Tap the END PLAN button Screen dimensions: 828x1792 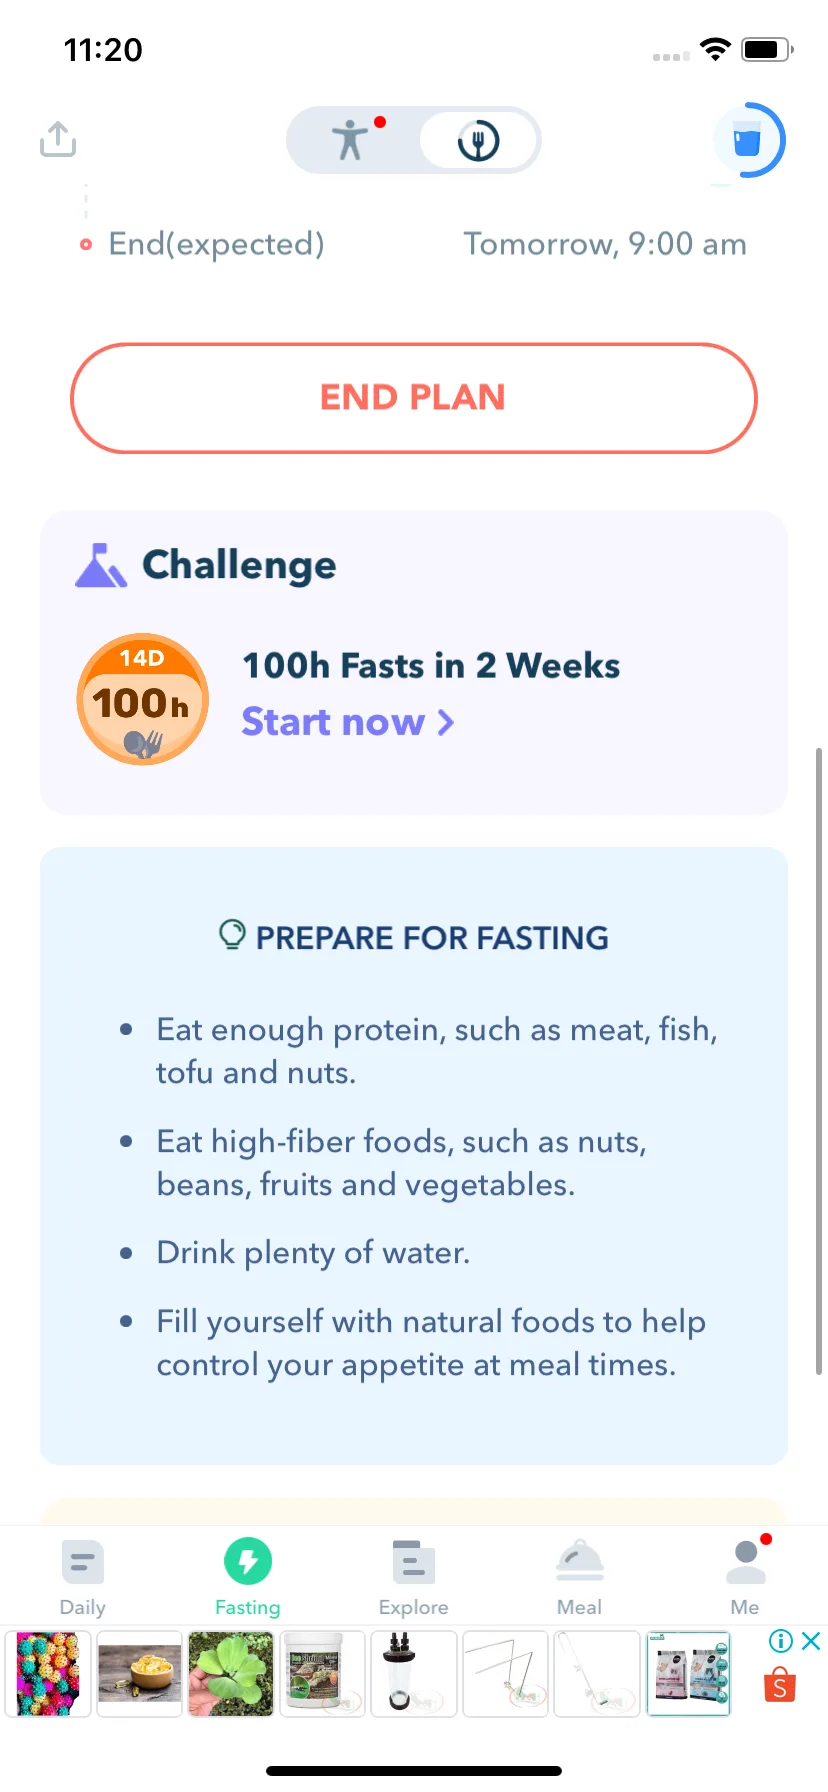[414, 398]
